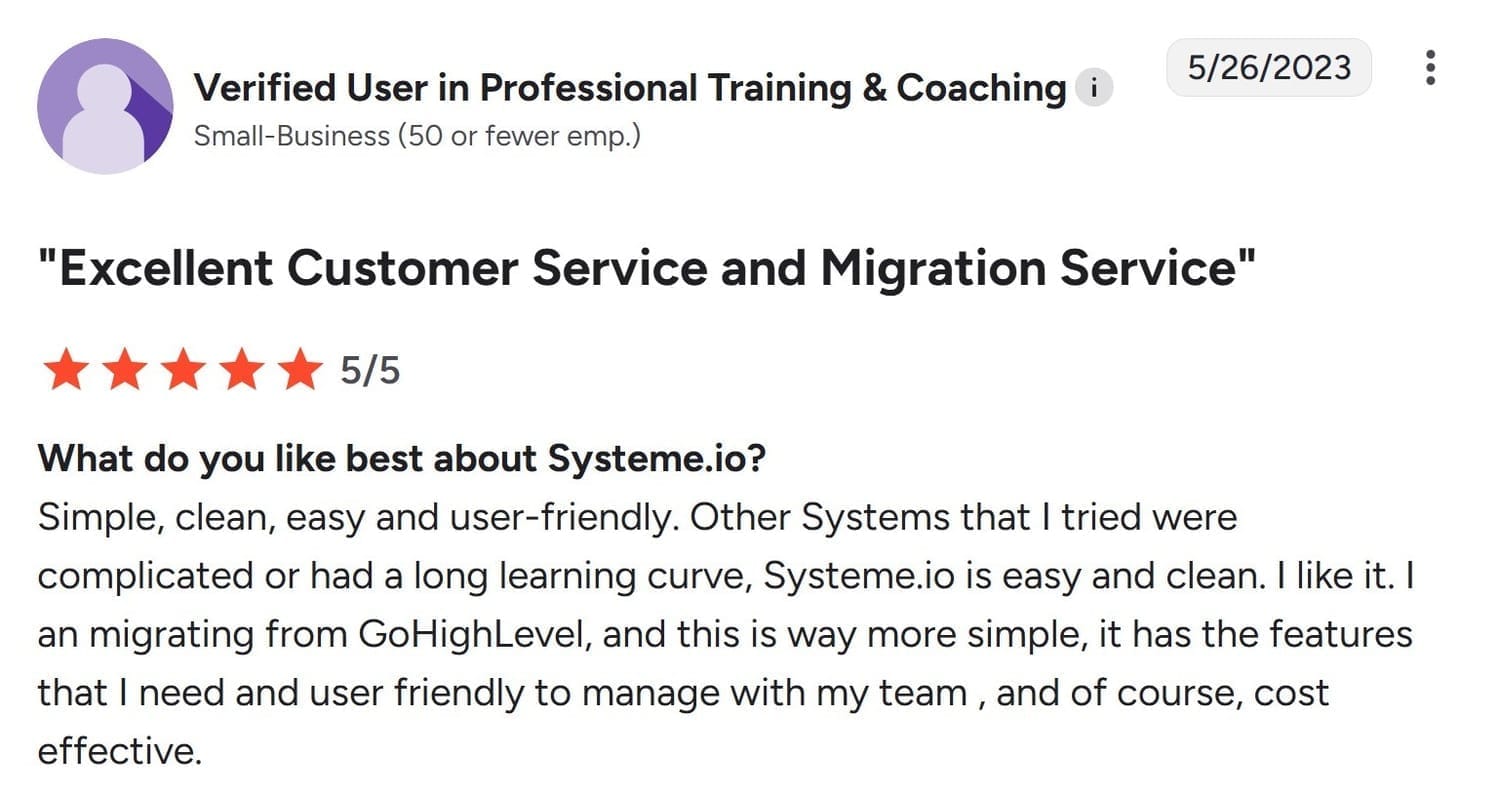Open the Verified User in Professional Training profile name
1500x800 pixels.
(629, 88)
